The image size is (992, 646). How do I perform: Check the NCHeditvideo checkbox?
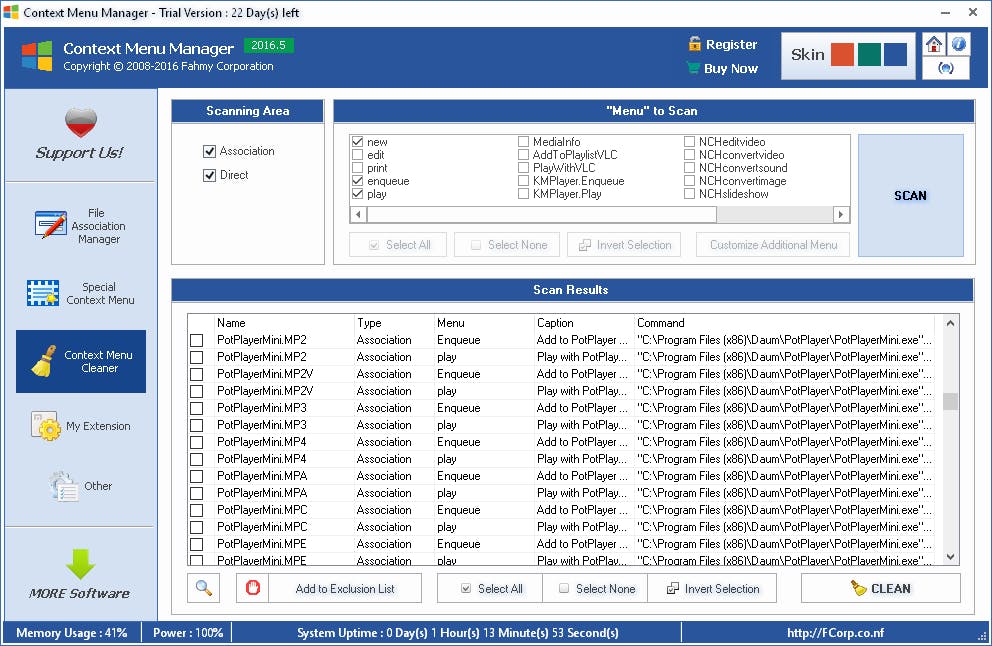(690, 142)
